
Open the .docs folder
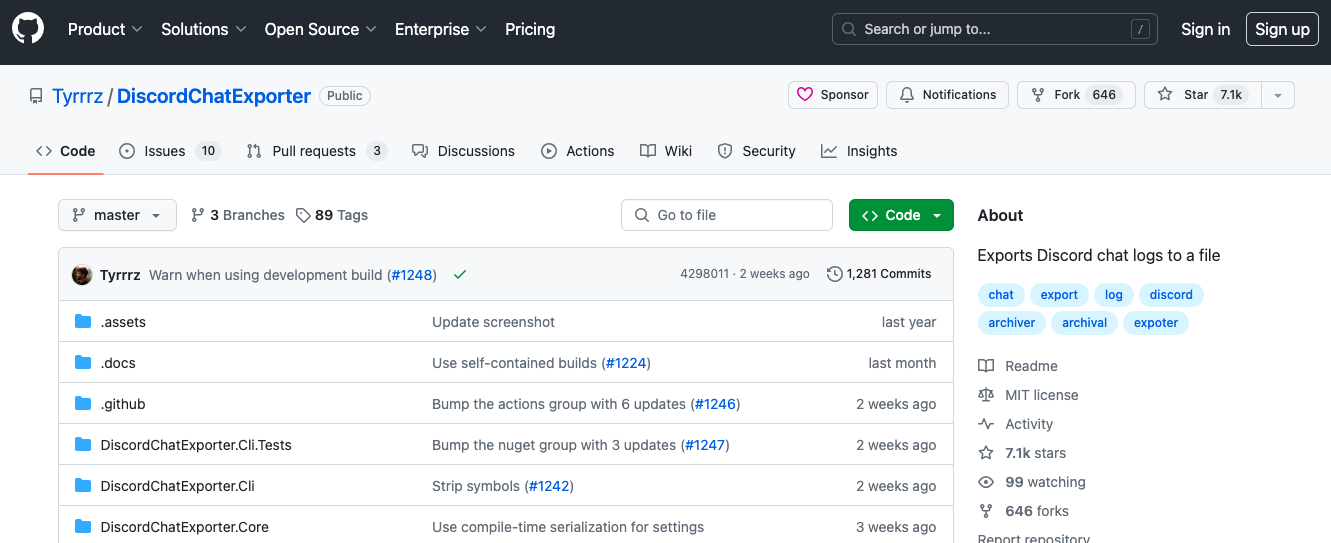tap(118, 363)
